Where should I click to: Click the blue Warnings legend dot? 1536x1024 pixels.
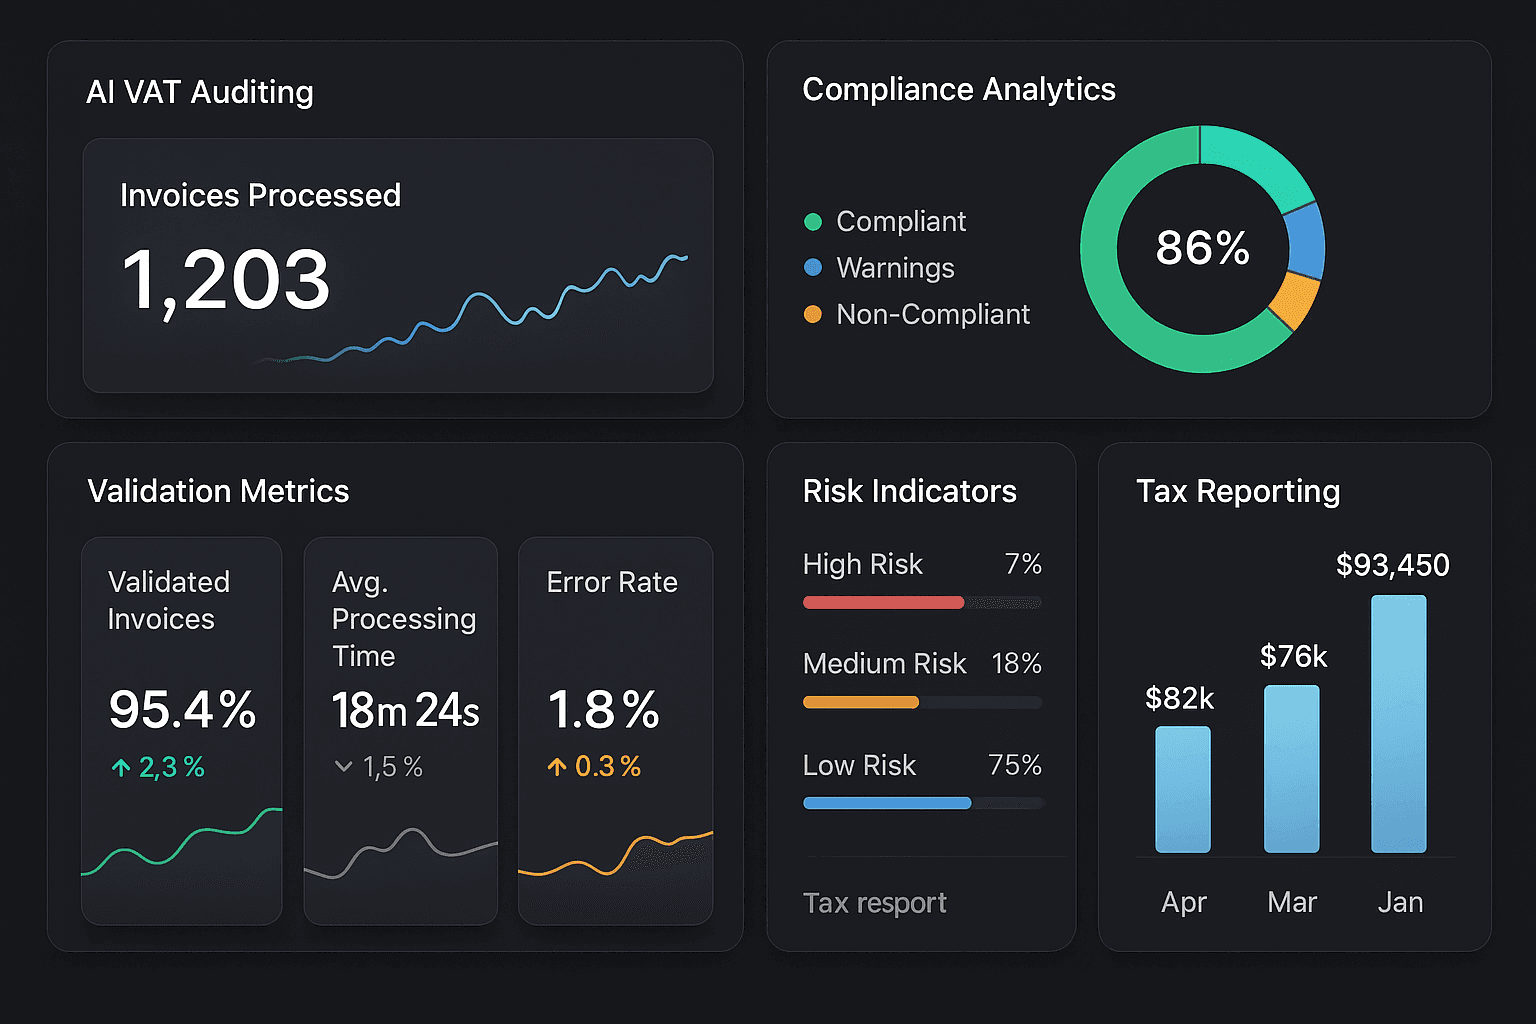[813, 268]
